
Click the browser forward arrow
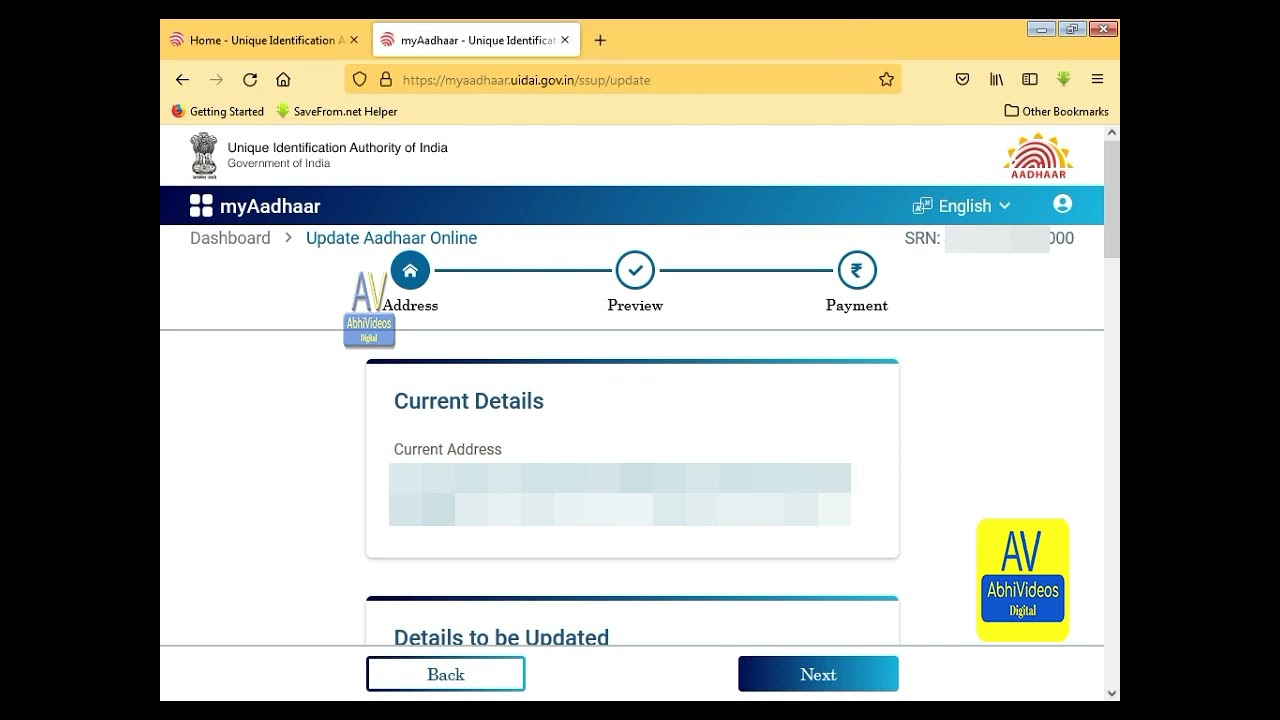tap(216, 80)
